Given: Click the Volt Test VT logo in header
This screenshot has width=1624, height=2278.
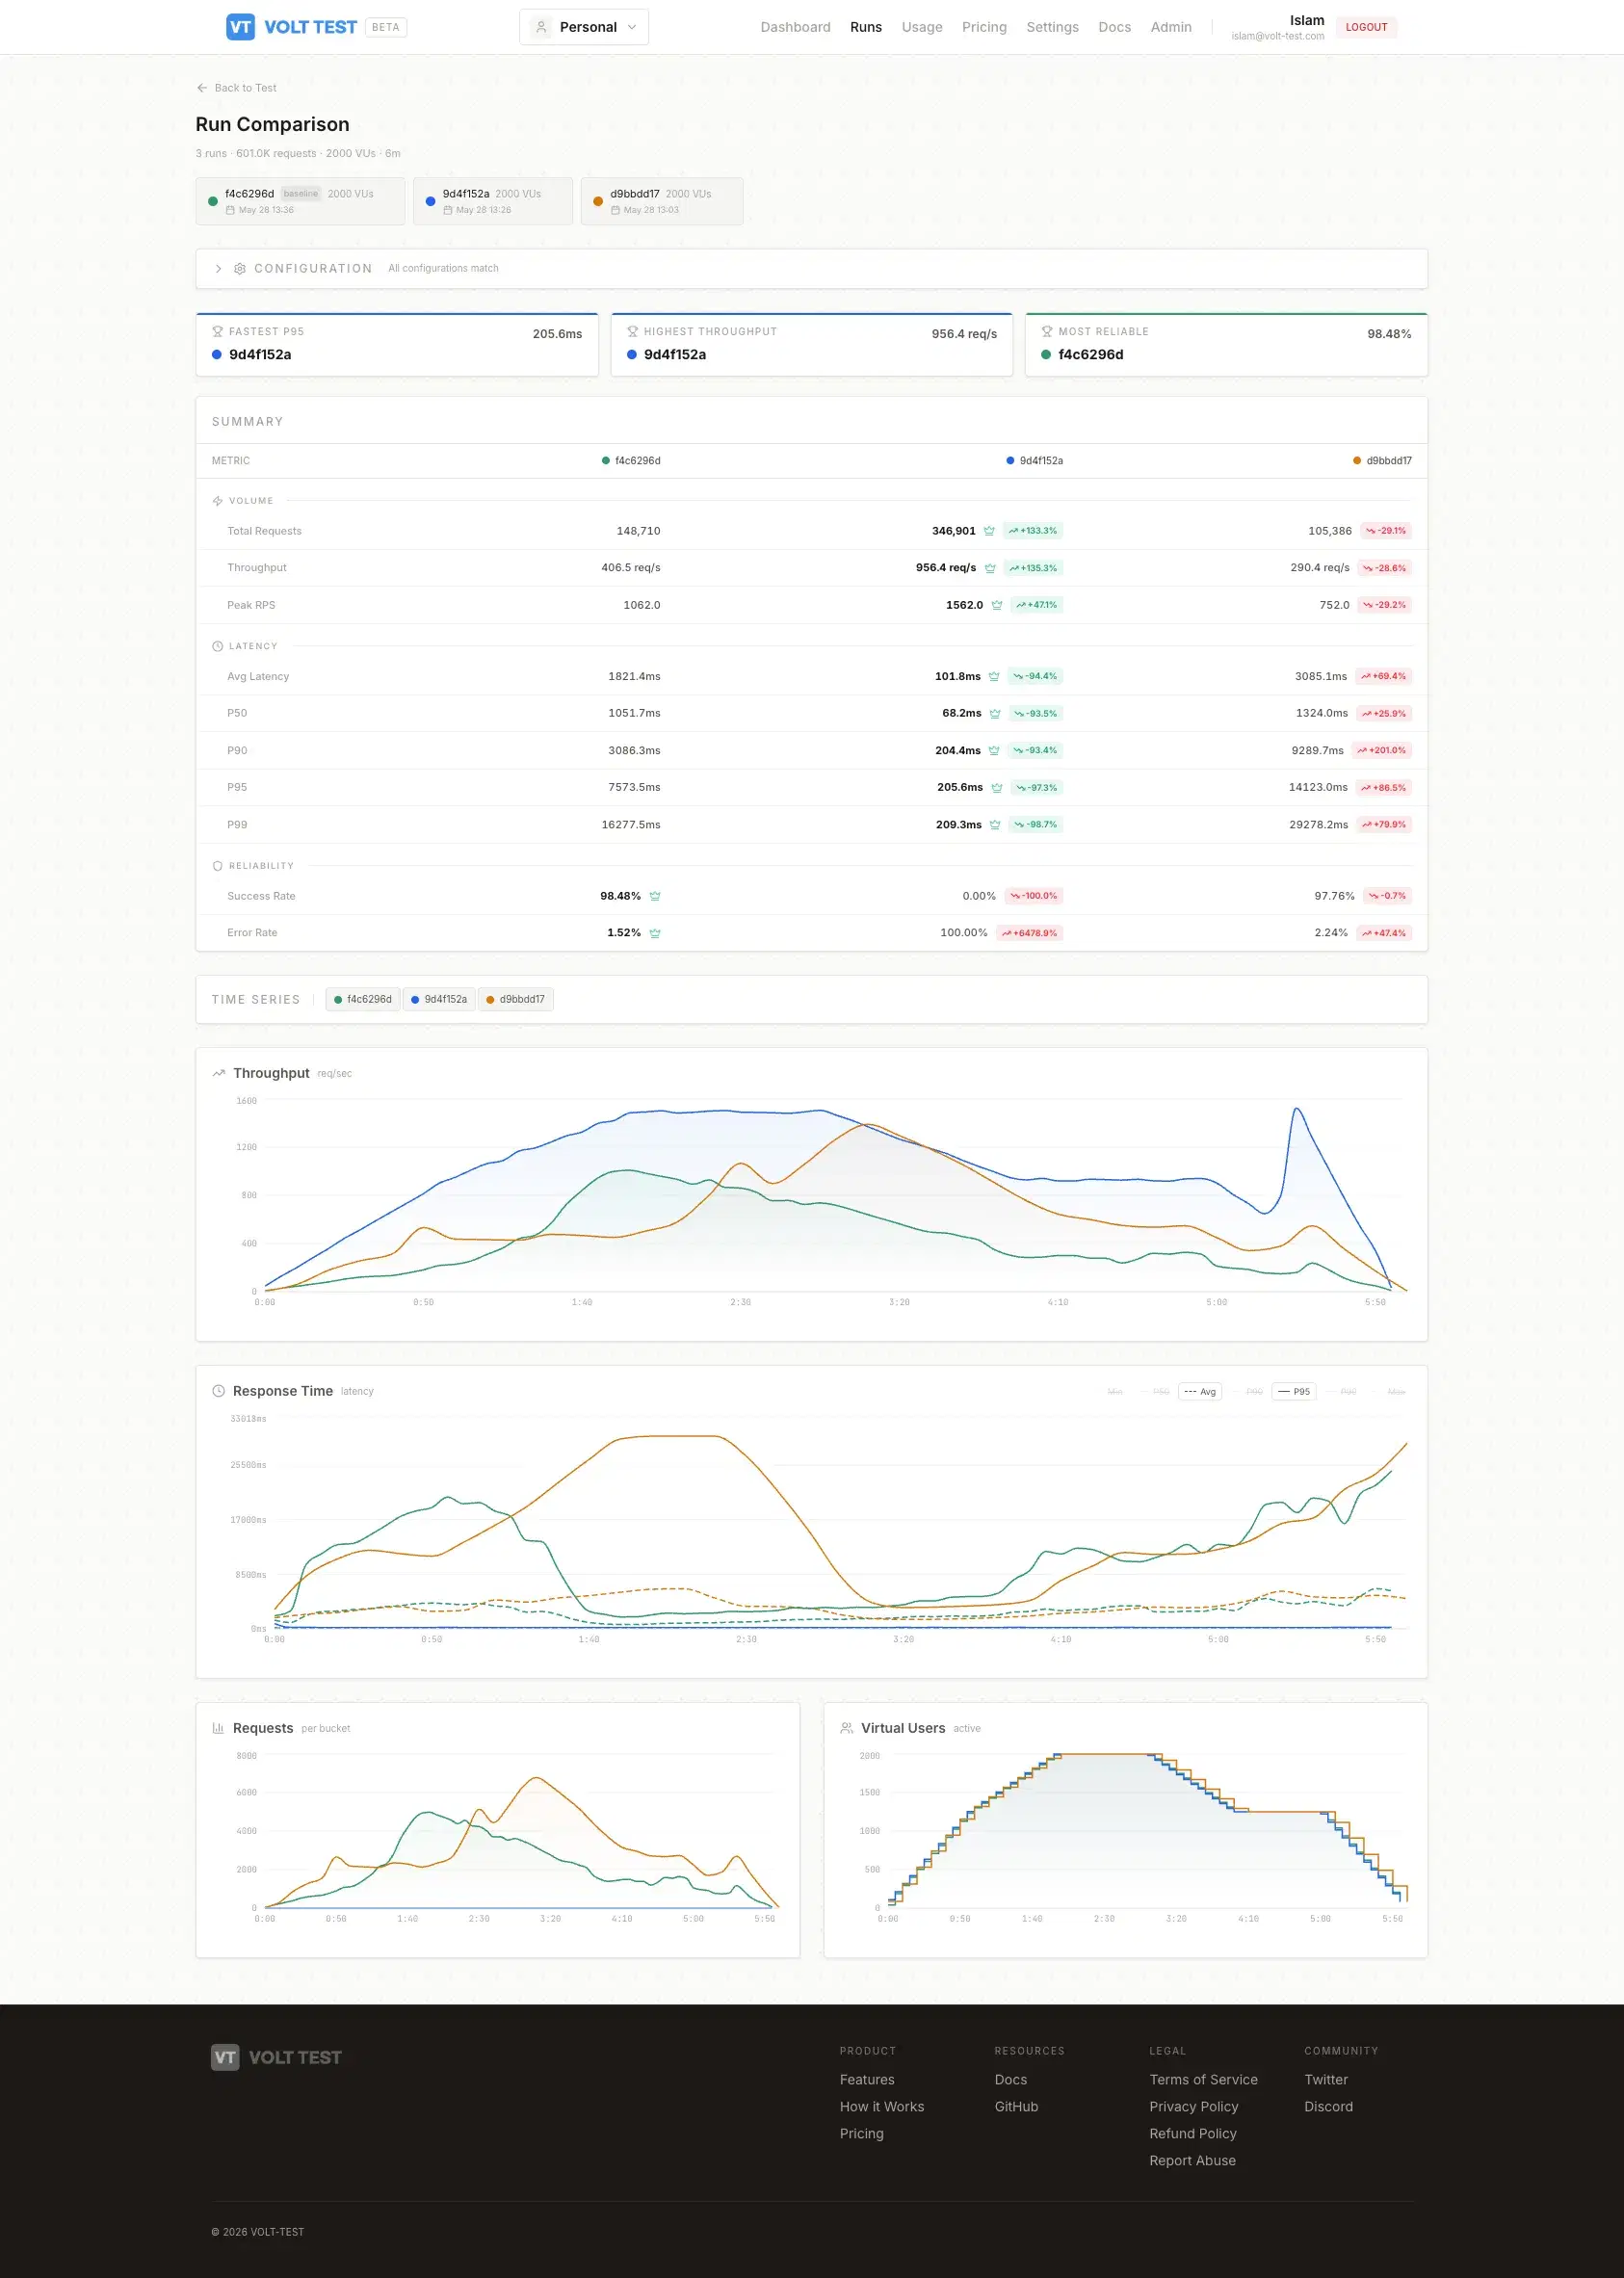Looking at the screenshot, I should (240, 27).
